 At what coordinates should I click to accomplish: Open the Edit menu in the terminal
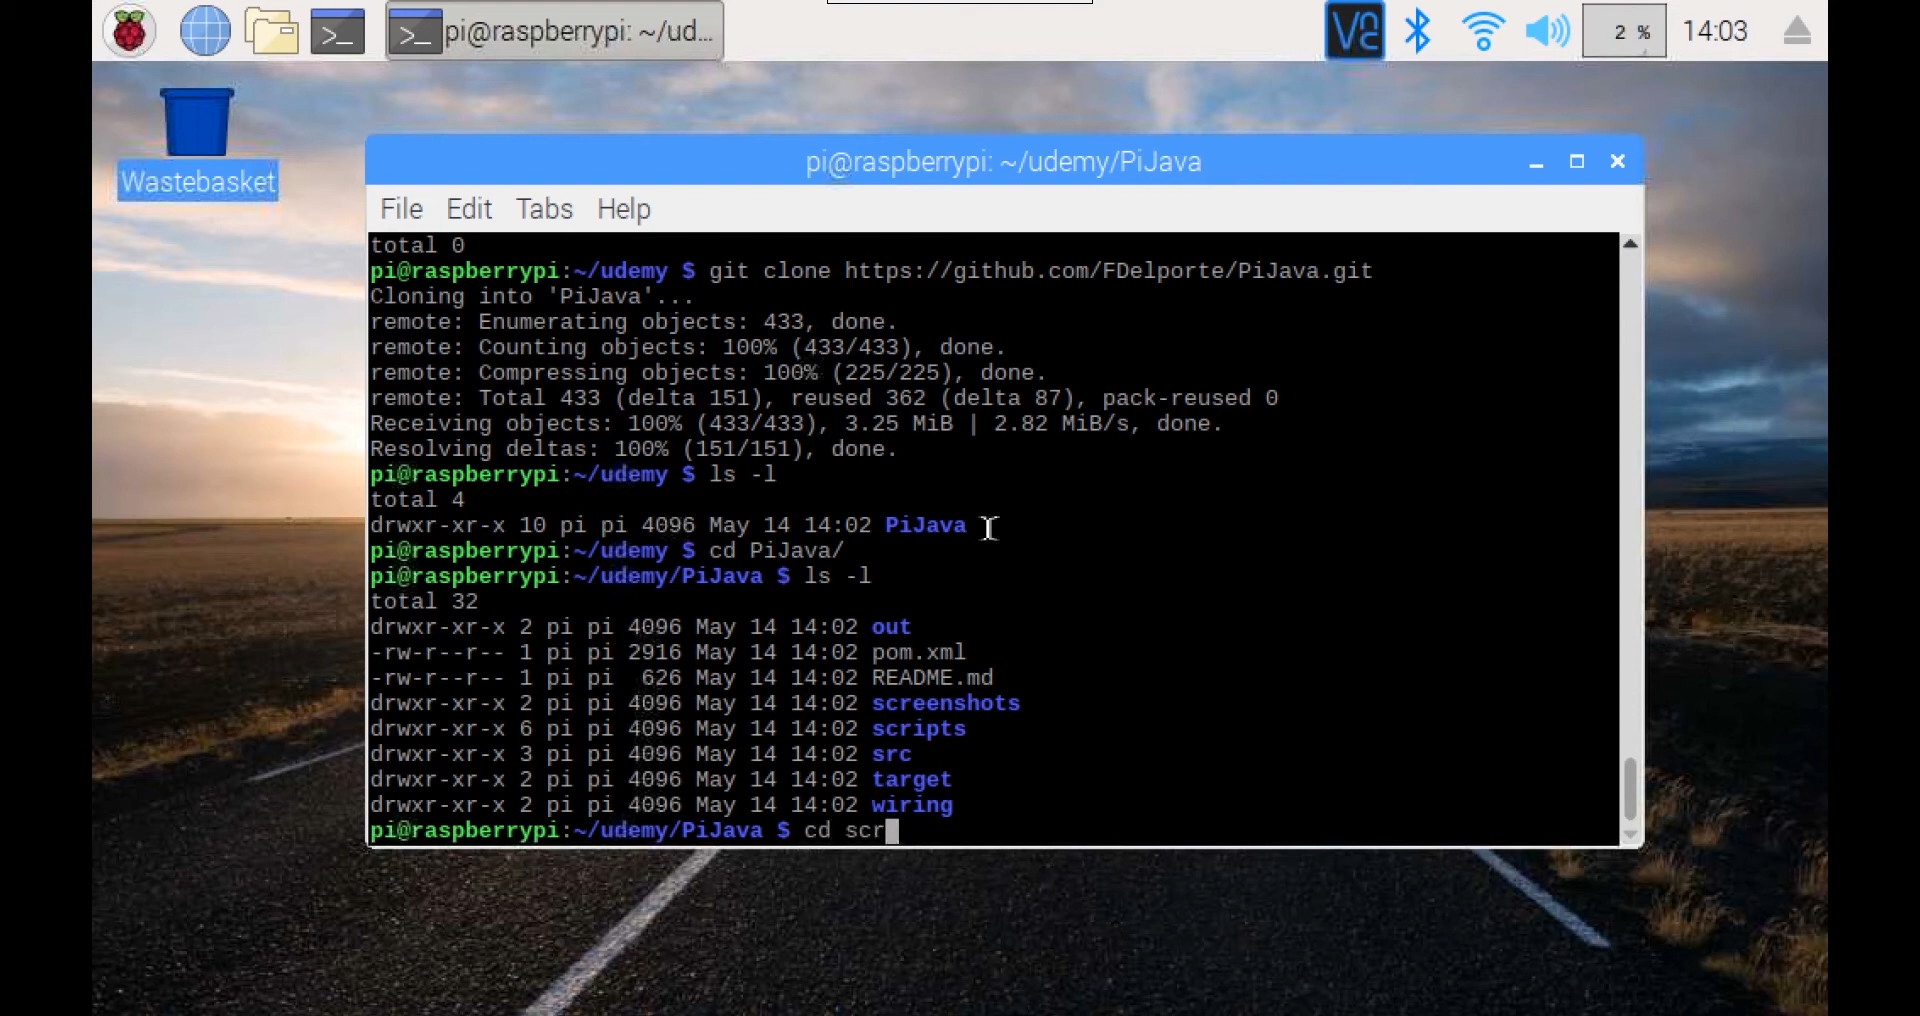click(468, 209)
